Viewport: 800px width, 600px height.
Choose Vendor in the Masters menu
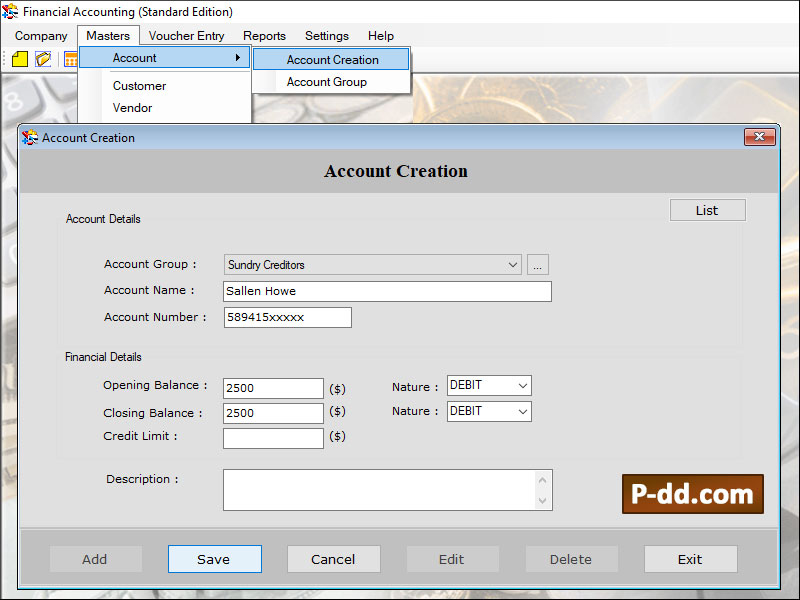[x=133, y=108]
